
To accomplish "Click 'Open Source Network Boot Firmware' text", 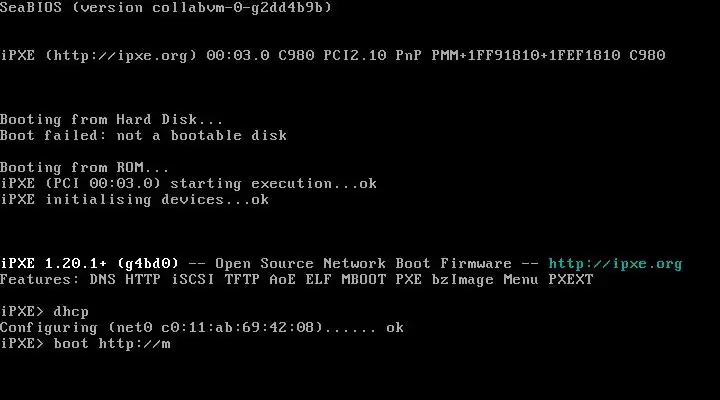I will click(x=363, y=264).
